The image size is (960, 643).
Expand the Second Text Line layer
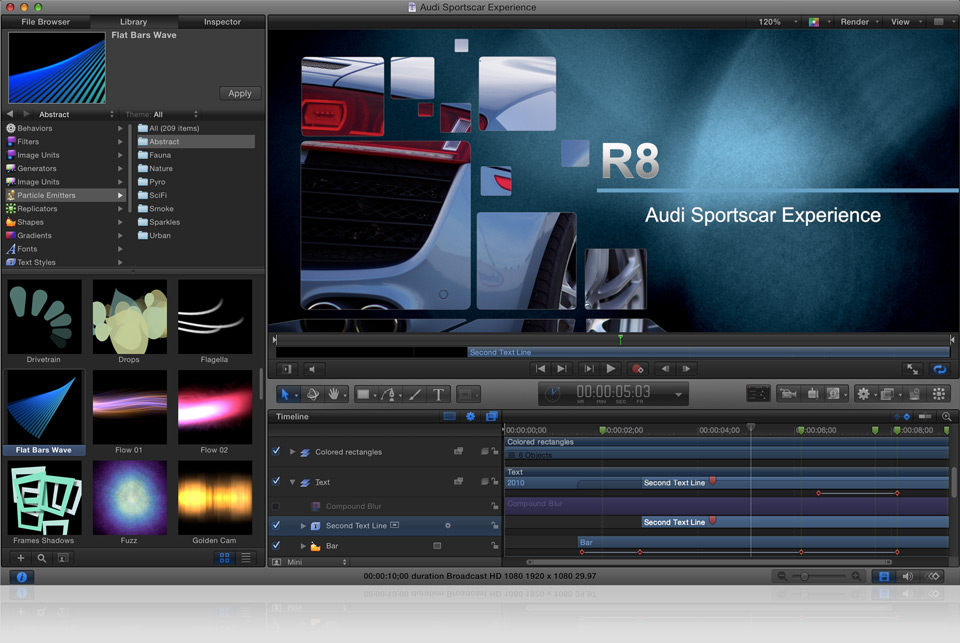click(303, 525)
